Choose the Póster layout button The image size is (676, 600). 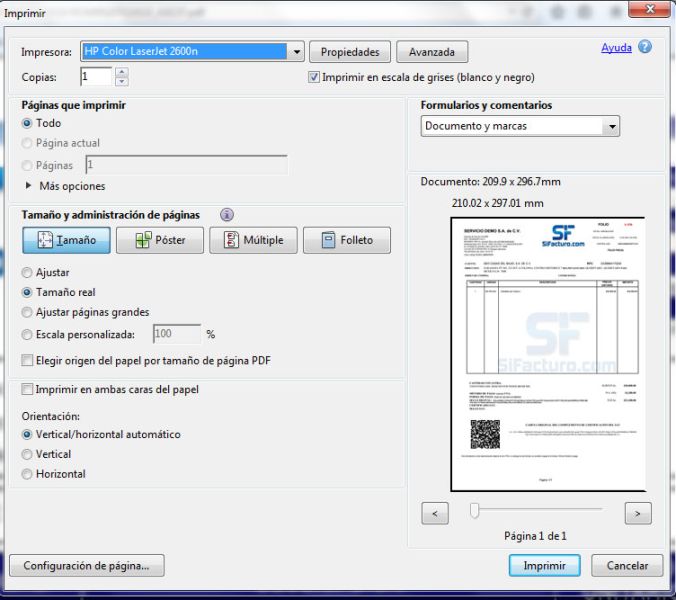159,240
